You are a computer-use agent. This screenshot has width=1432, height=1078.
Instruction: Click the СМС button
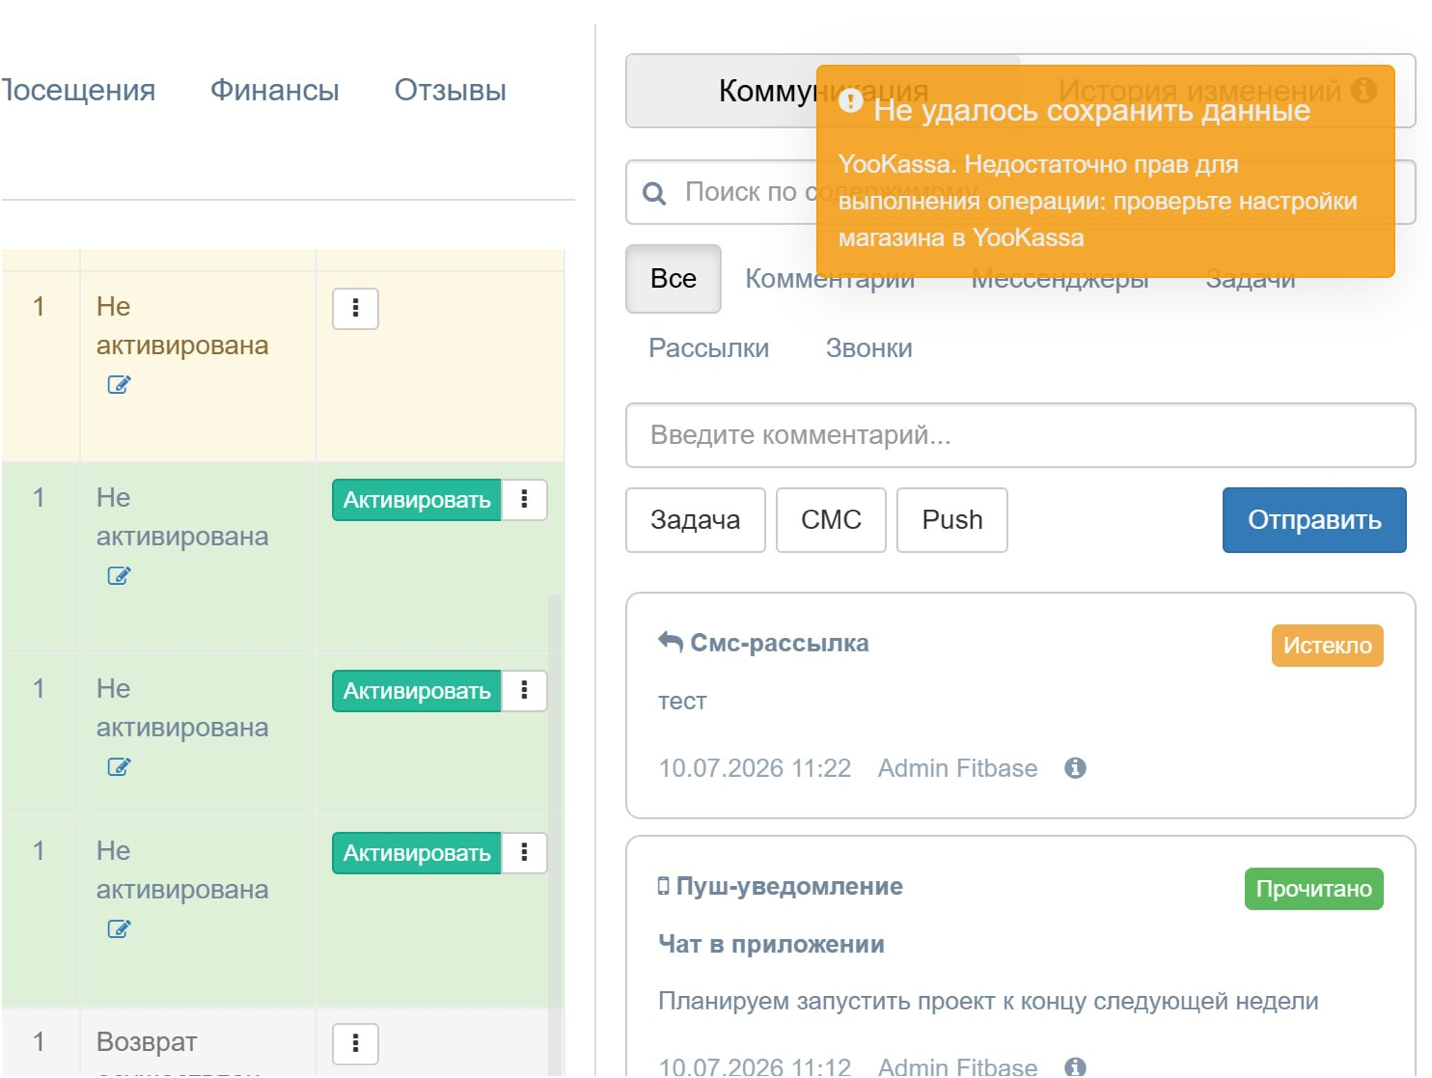tap(831, 520)
